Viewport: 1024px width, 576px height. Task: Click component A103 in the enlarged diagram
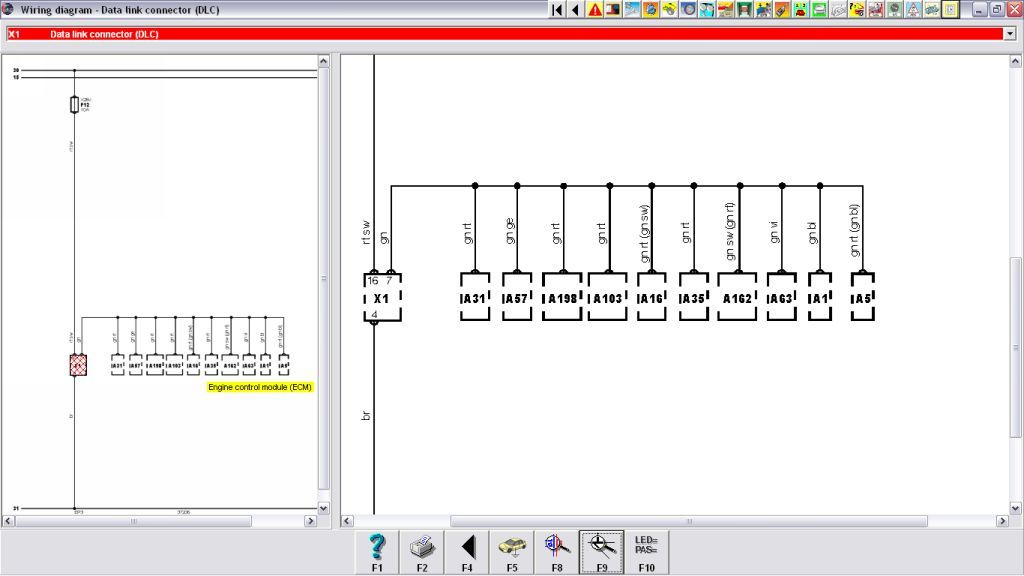point(608,298)
